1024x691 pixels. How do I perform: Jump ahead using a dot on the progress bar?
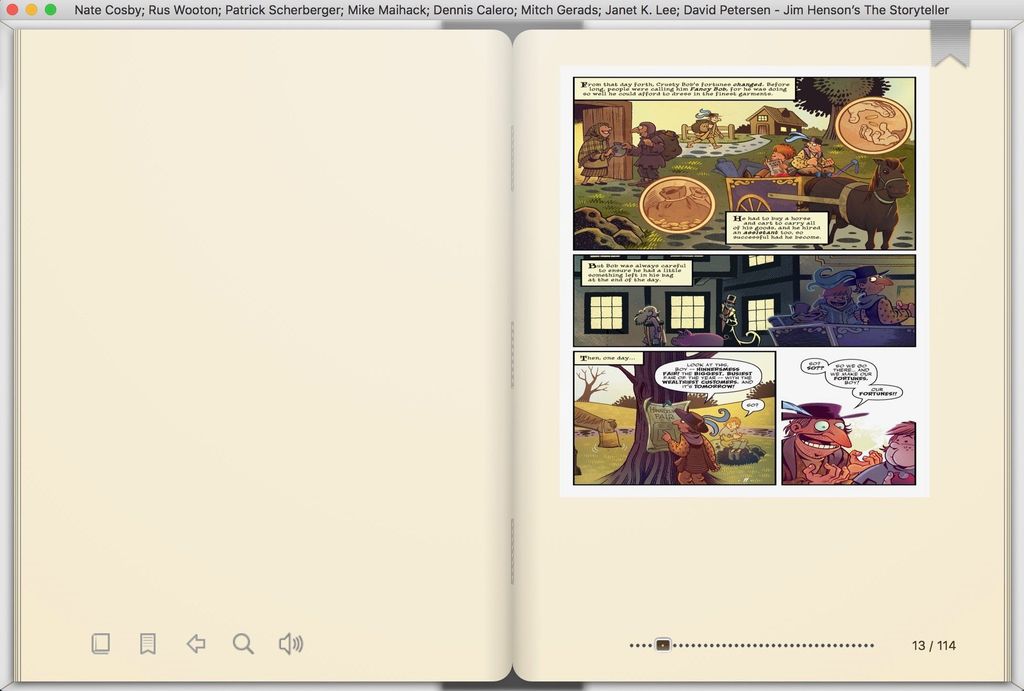click(x=780, y=645)
